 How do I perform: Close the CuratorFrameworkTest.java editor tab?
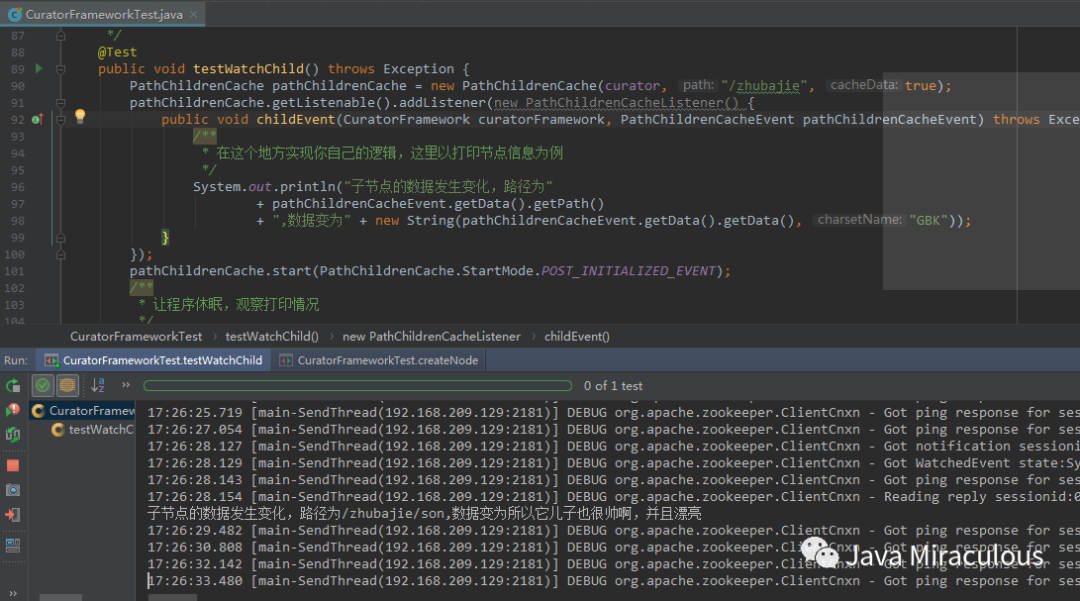pyautogui.click(x=194, y=14)
